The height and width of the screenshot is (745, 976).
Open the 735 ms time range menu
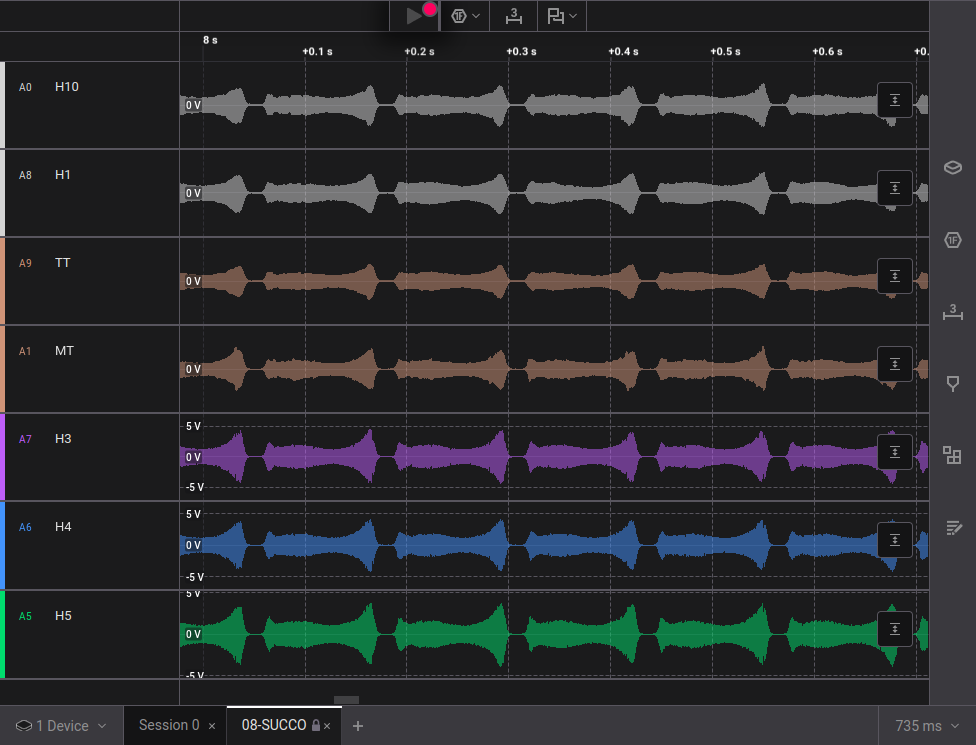(x=927, y=726)
